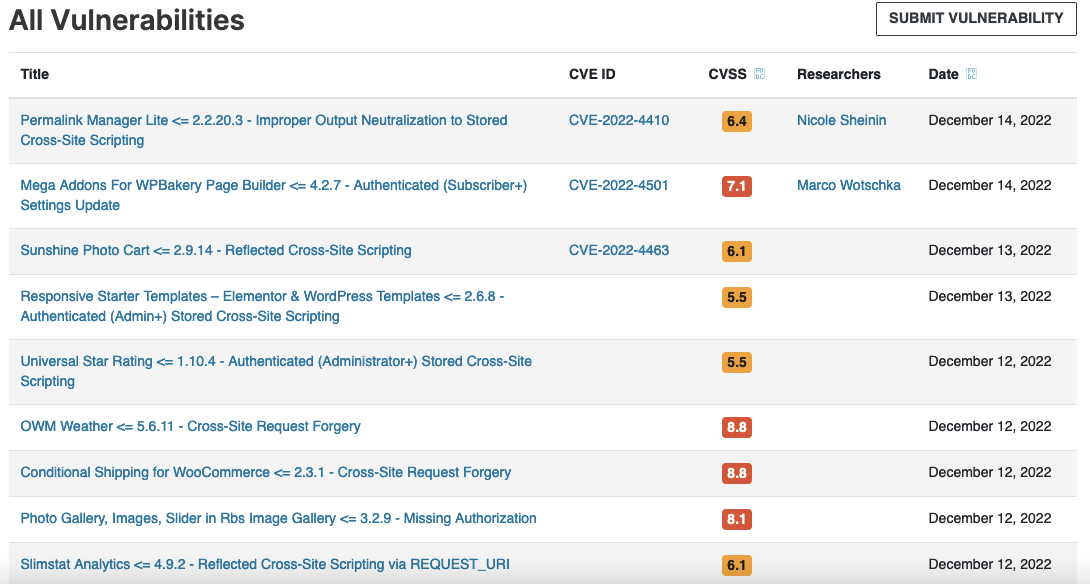Open the Mega Addons For WPBakery vulnerability

click(x=273, y=195)
